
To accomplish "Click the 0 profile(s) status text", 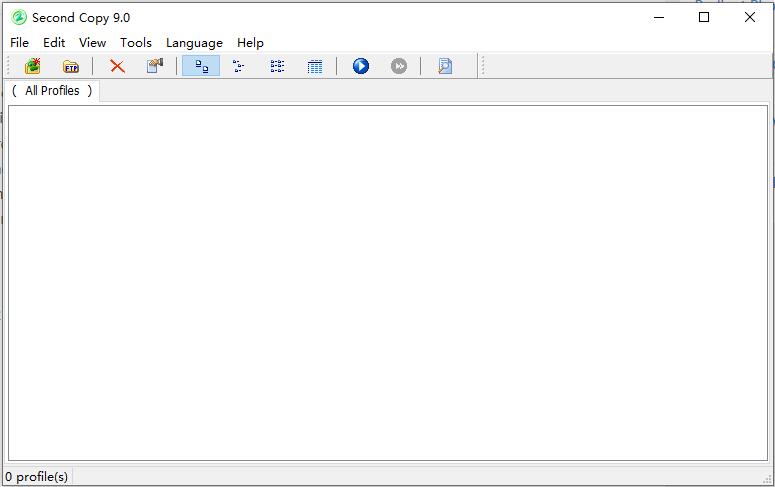I will click(x=37, y=477).
